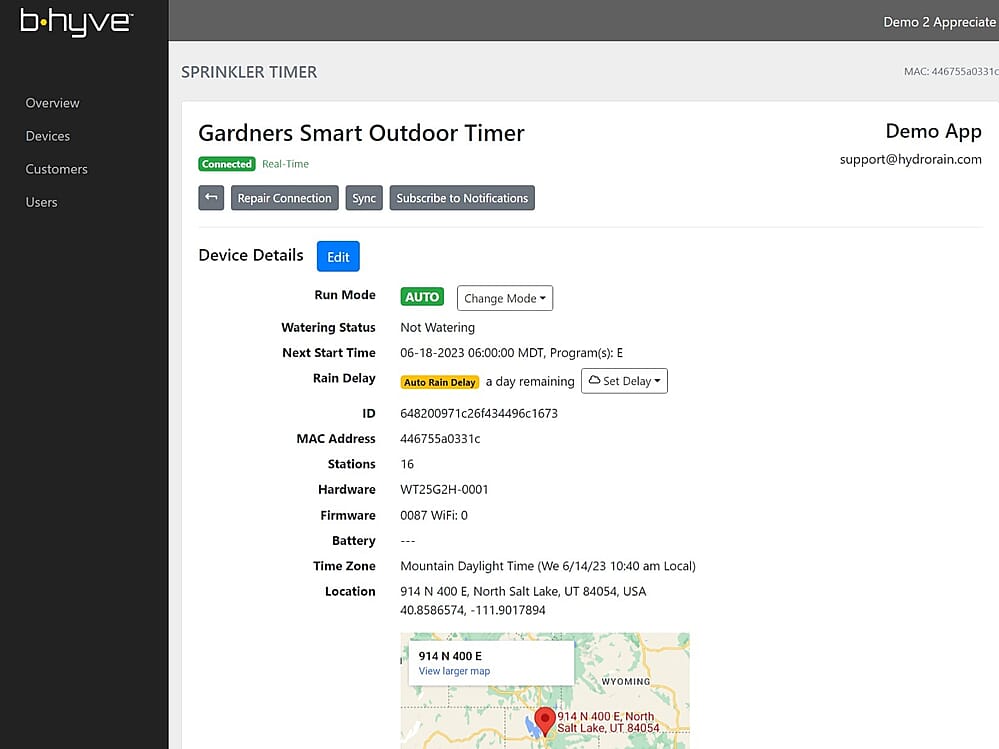Click the b-hyve logo
The image size is (999, 749).
(76, 22)
